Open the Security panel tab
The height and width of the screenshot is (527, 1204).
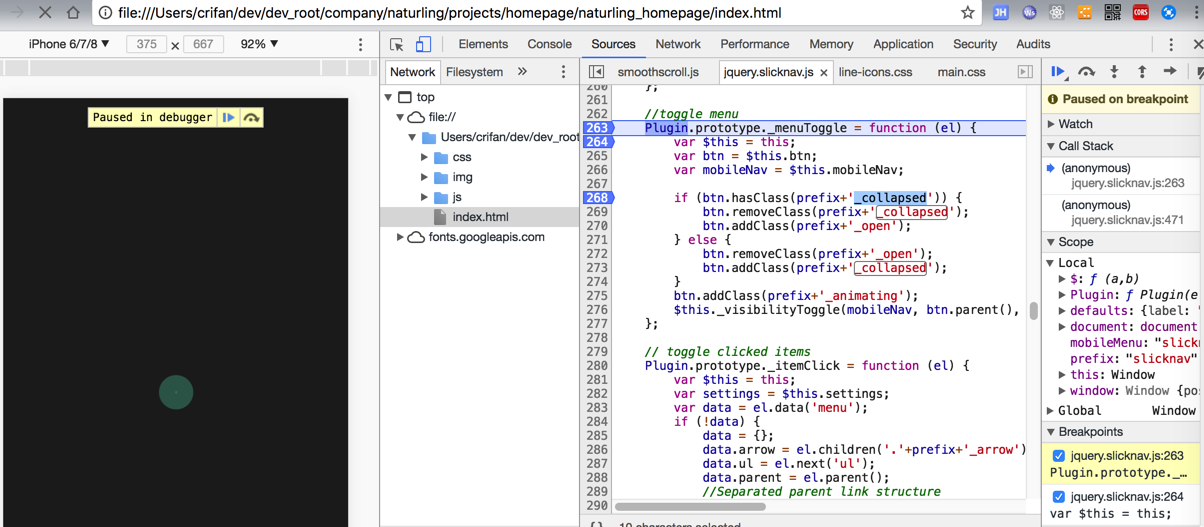tap(975, 44)
